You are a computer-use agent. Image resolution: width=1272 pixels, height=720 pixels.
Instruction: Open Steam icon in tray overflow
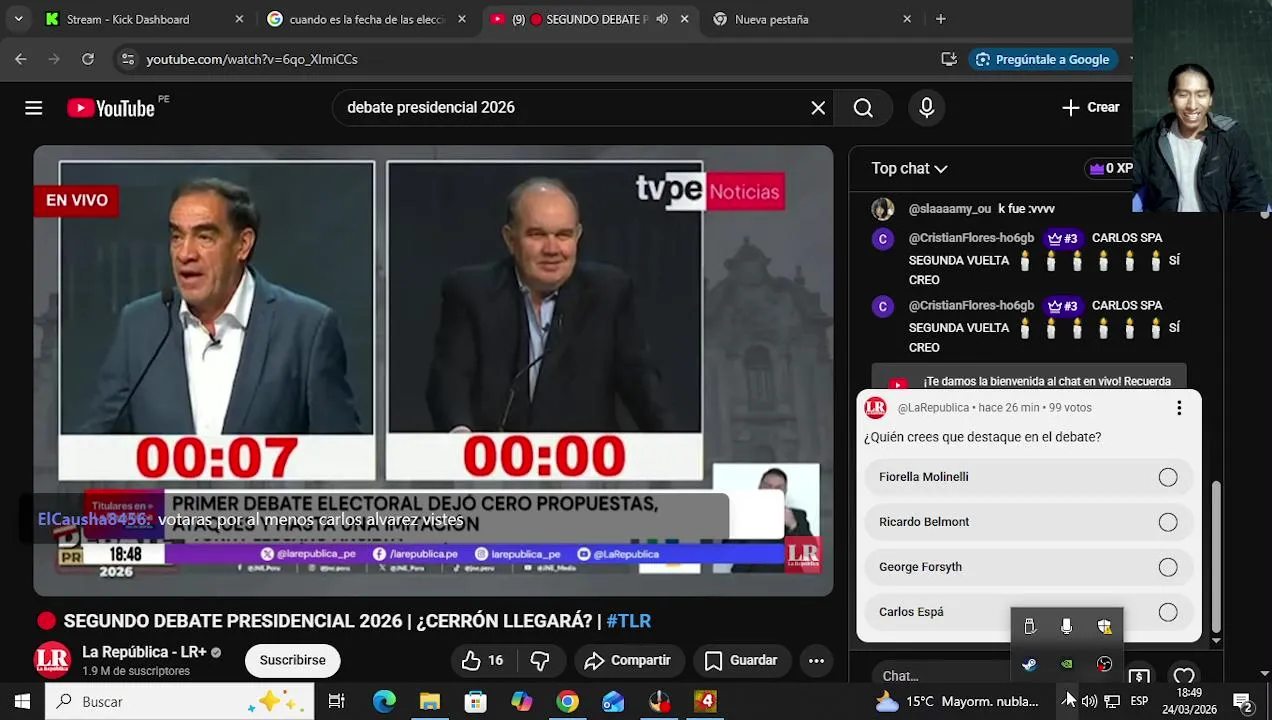click(x=1029, y=664)
